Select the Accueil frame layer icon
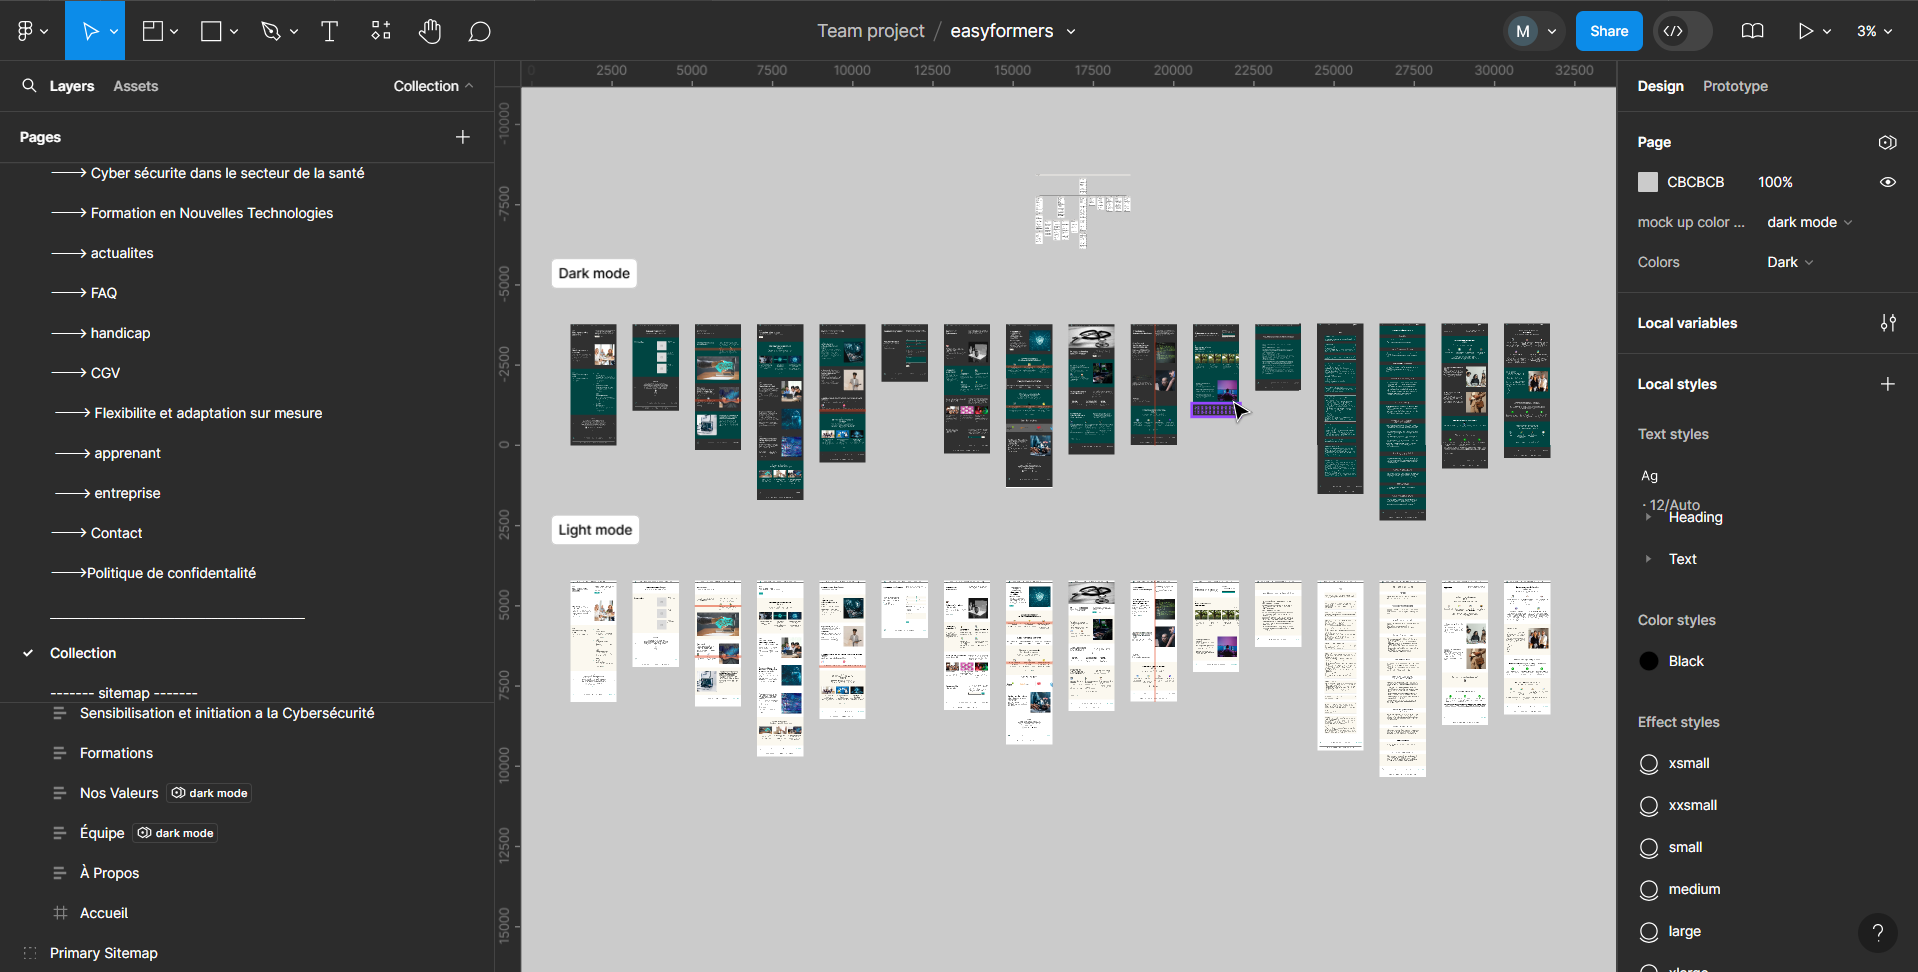Screen dimensions: 1918x972 tap(60, 913)
